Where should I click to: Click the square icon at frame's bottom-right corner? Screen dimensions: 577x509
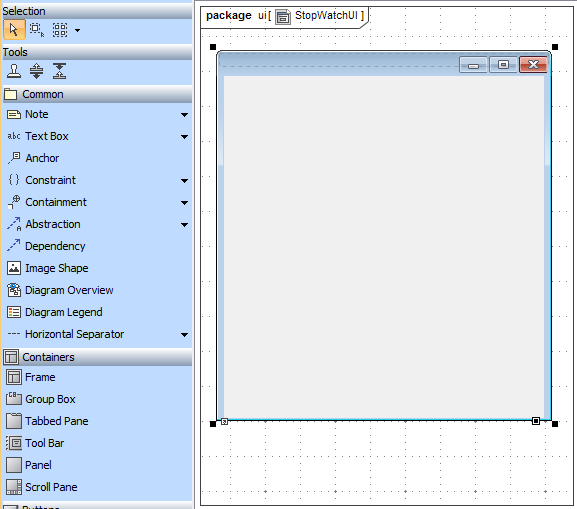[536, 421]
